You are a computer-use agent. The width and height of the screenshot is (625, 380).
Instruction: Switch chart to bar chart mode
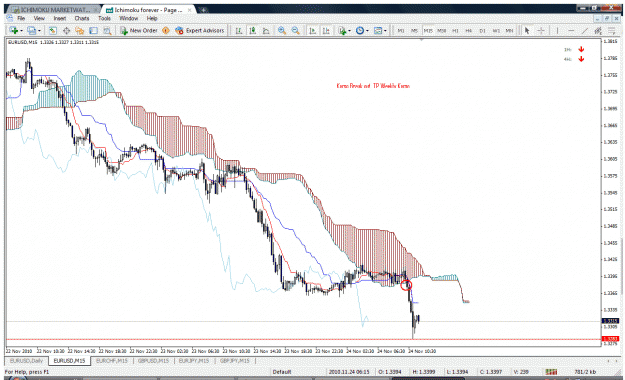coord(239,30)
